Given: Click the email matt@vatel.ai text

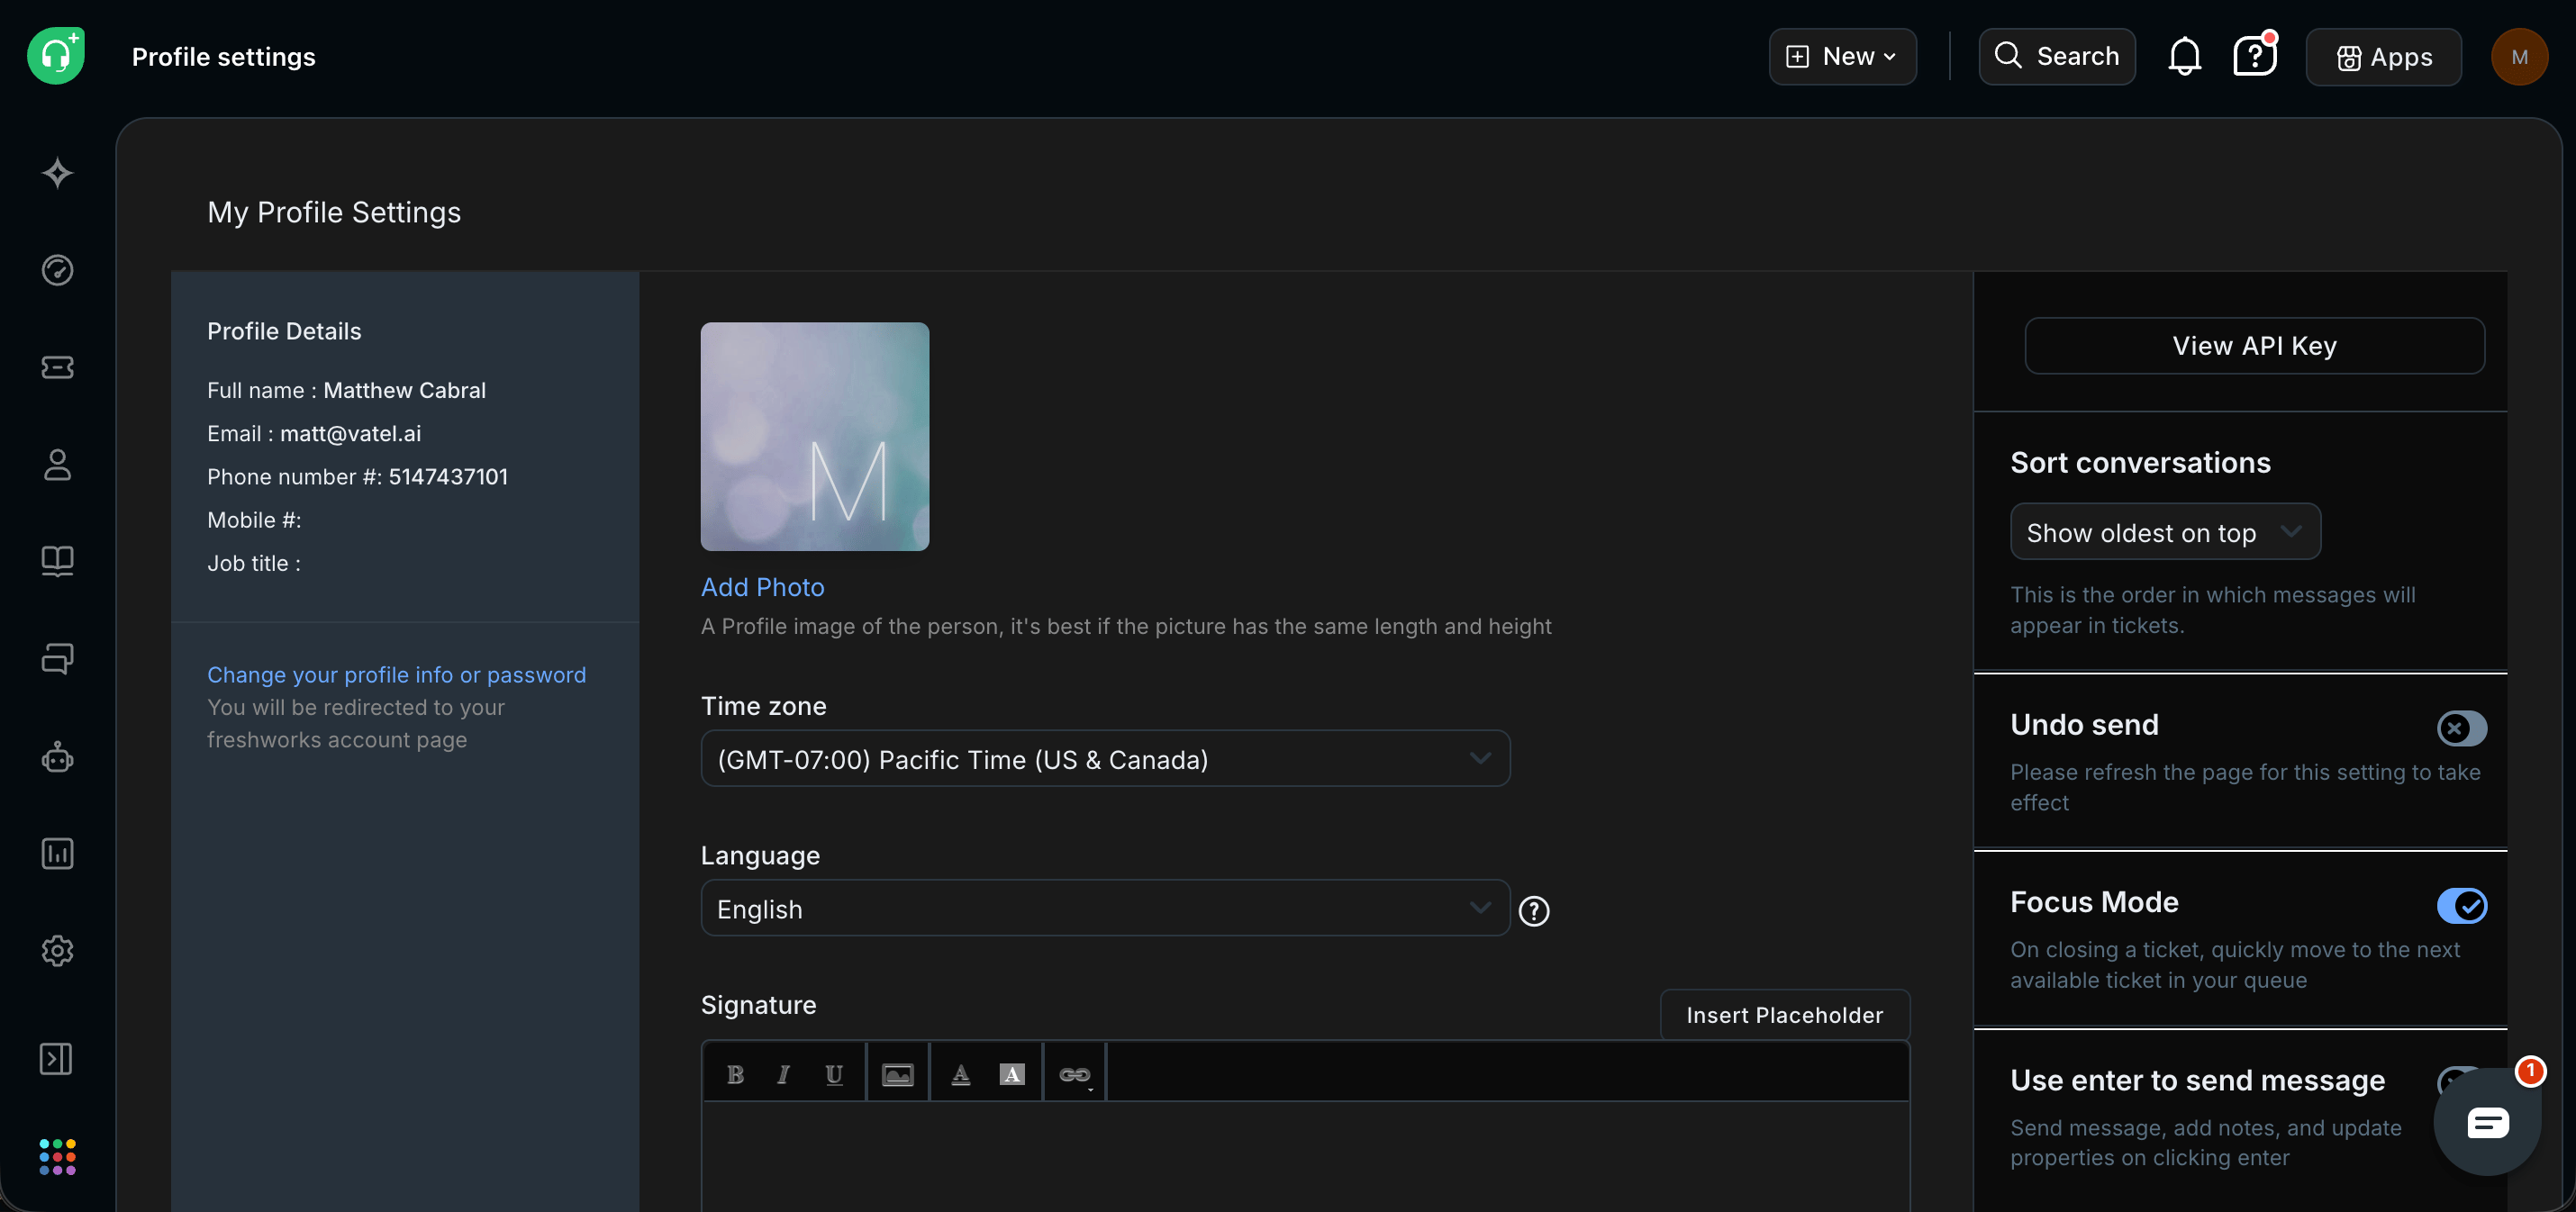Looking at the screenshot, I should coord(350,433).
